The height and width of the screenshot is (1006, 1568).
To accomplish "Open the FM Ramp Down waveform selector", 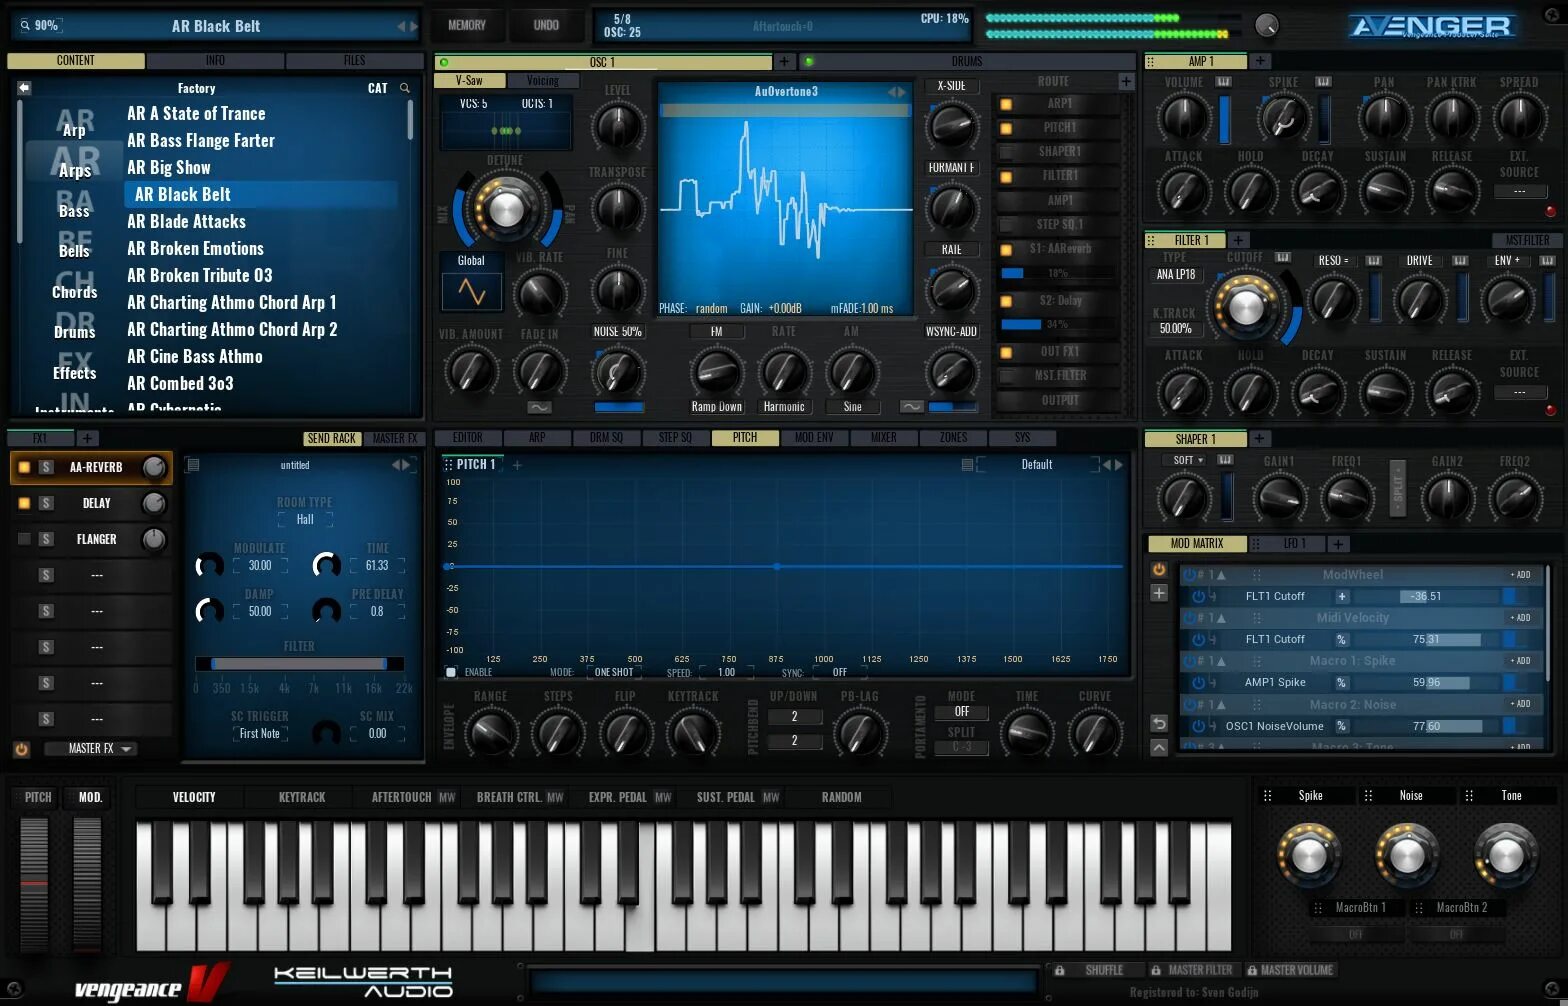I will [717, 407].
